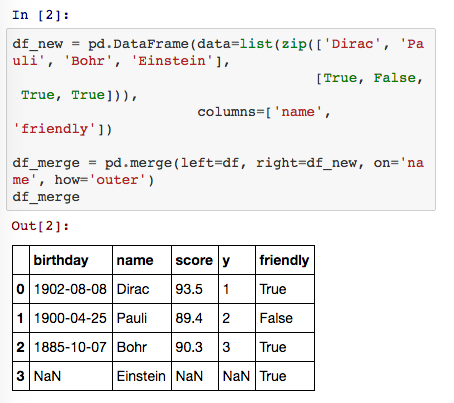
Task: Click the score cell 89.4
Action: 195,318
